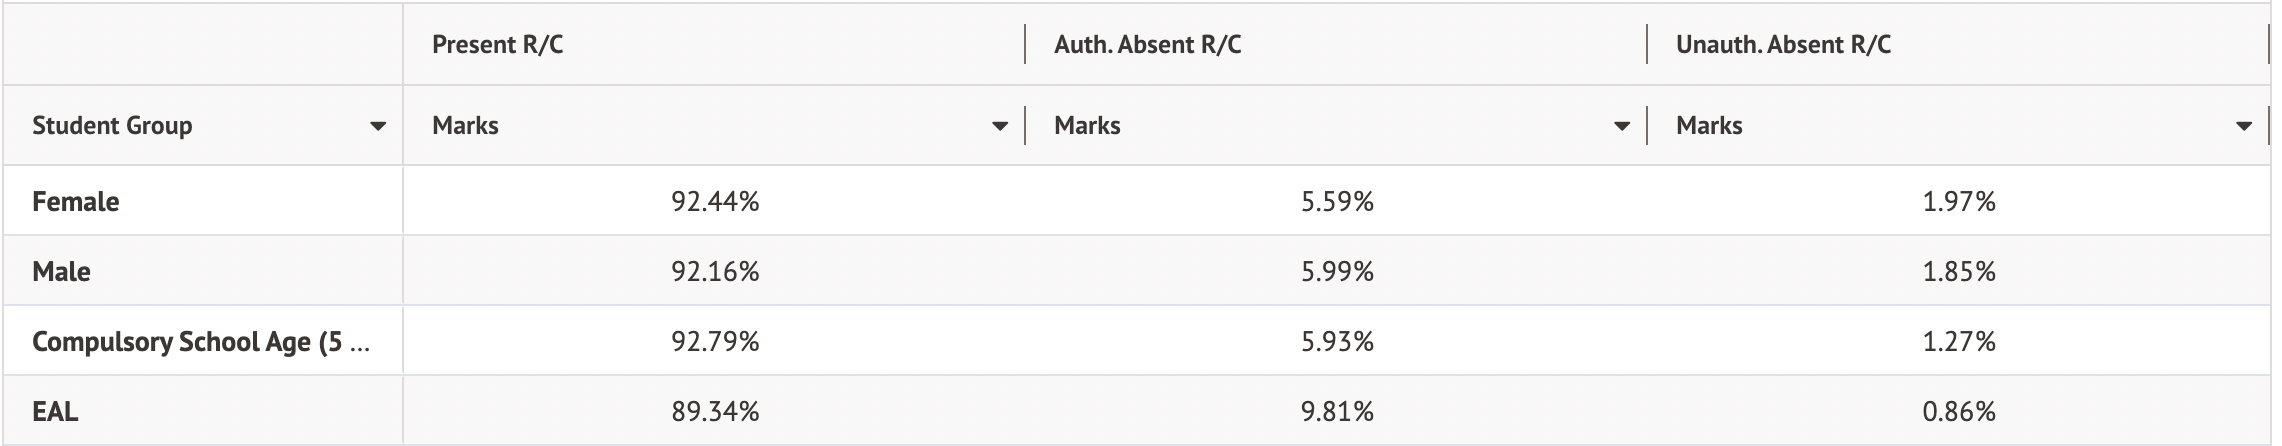
Task: Open the Student Group column dropdown arrow
Action: [x=378, y=127]
